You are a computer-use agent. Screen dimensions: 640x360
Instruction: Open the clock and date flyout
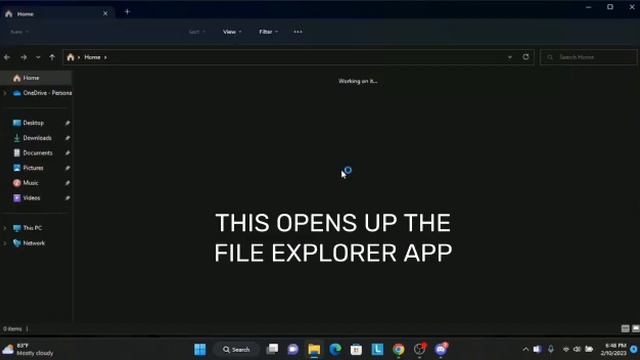click(613, 349)
